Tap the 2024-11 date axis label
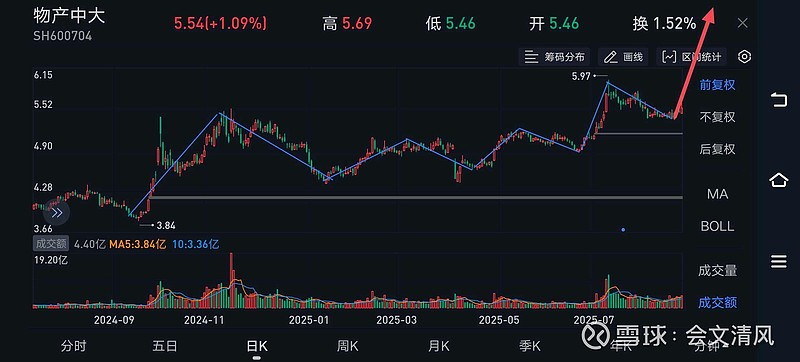Screen dimensions: 800x362 tap(204, 320)
